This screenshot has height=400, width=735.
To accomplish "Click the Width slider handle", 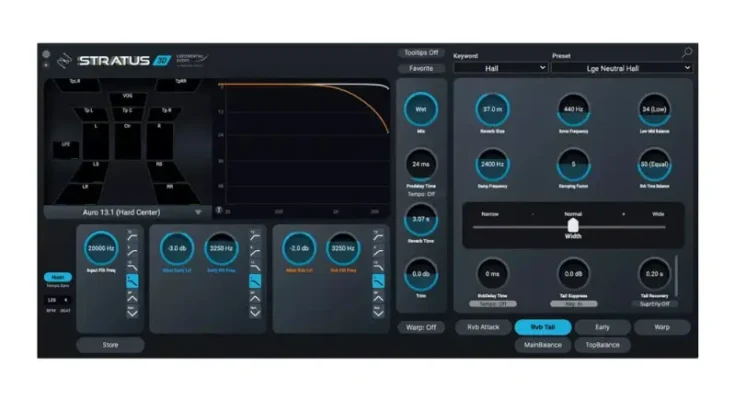I will pyautogui.click(x=572, y=225).
